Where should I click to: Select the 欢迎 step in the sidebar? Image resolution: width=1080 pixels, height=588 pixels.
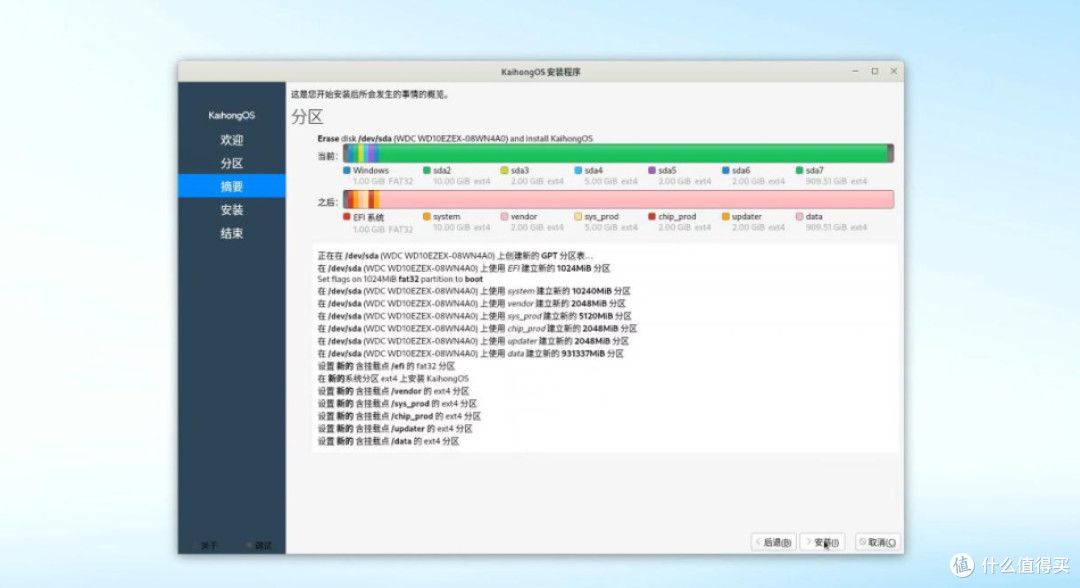point(231,140)
